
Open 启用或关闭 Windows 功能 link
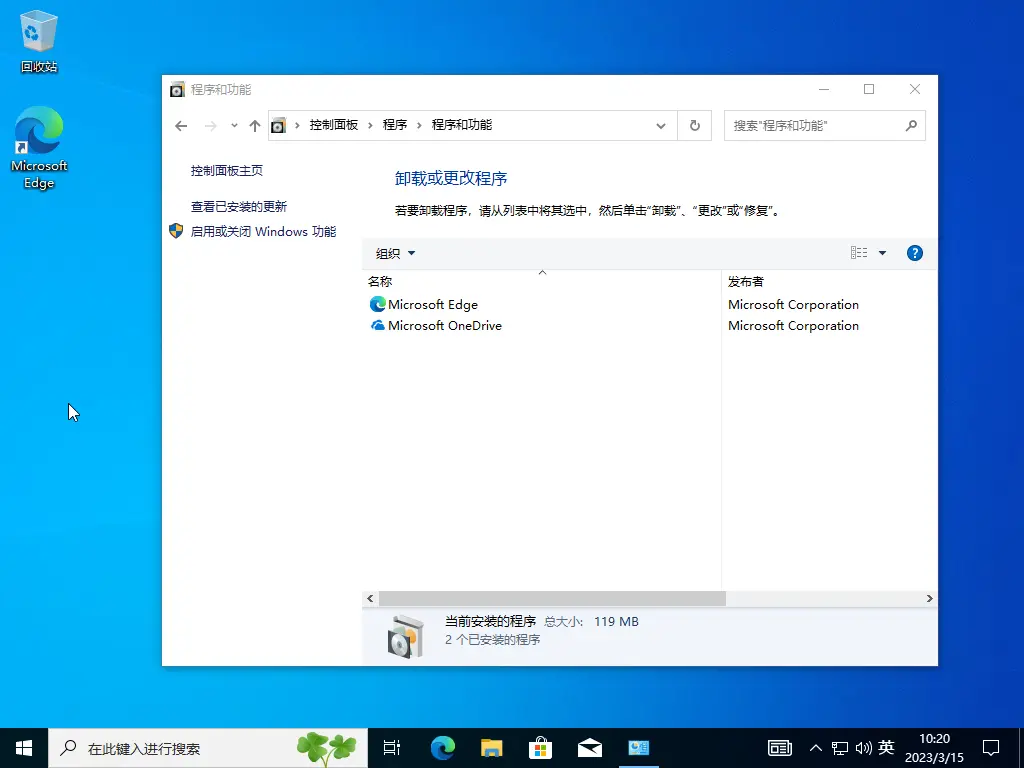(263, 231)
